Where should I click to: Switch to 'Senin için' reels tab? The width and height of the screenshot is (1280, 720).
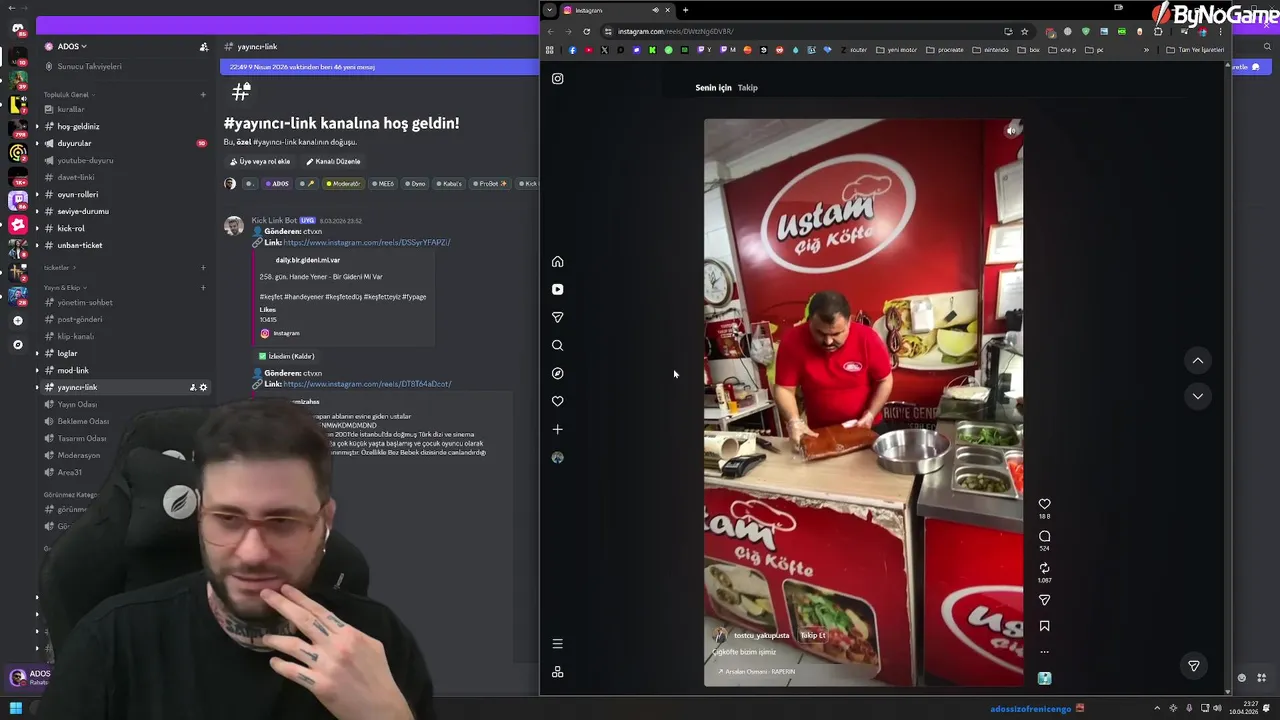713,88
